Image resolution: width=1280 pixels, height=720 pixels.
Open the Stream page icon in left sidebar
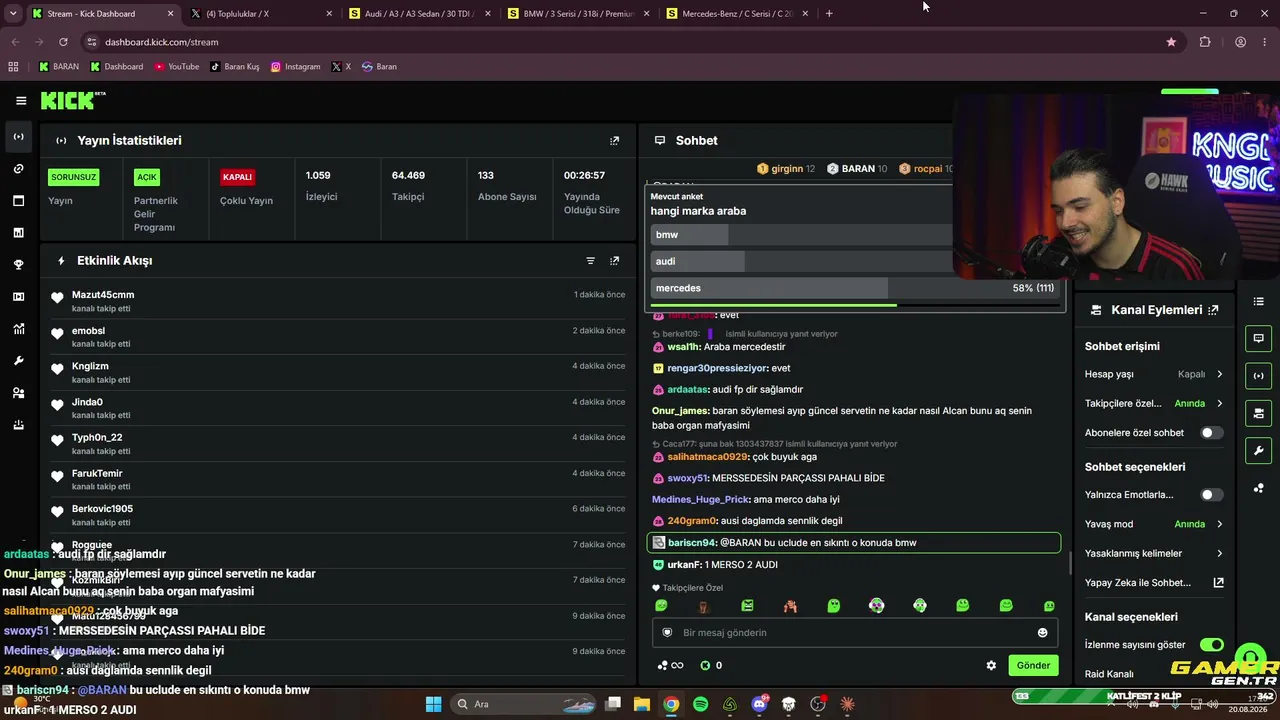(18, 136)
